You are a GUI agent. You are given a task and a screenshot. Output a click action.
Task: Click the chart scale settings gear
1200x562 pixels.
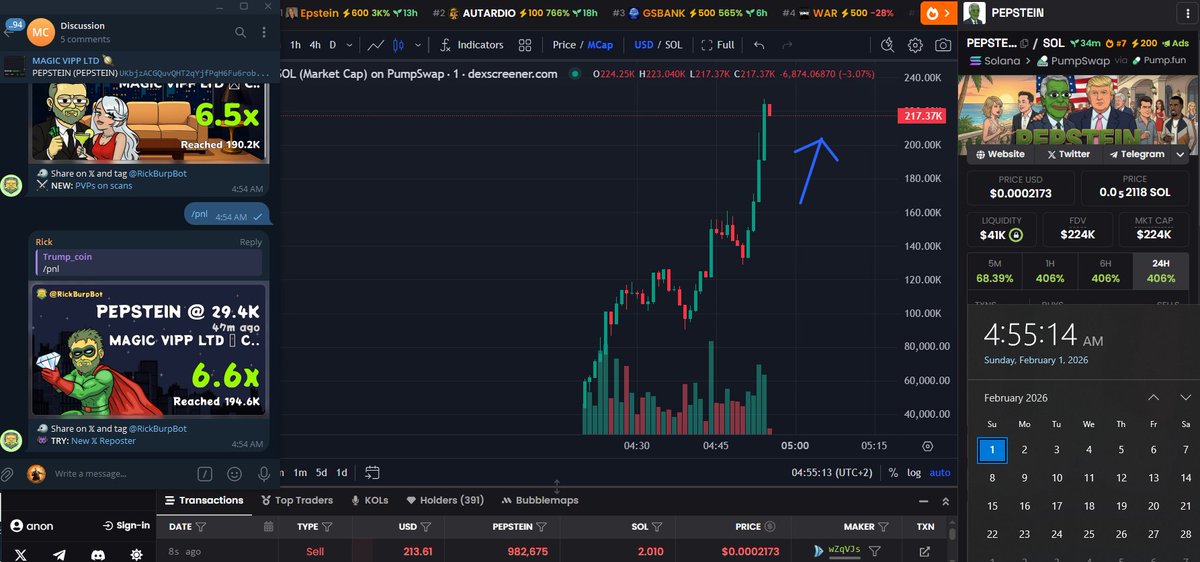tap(928, 446)
